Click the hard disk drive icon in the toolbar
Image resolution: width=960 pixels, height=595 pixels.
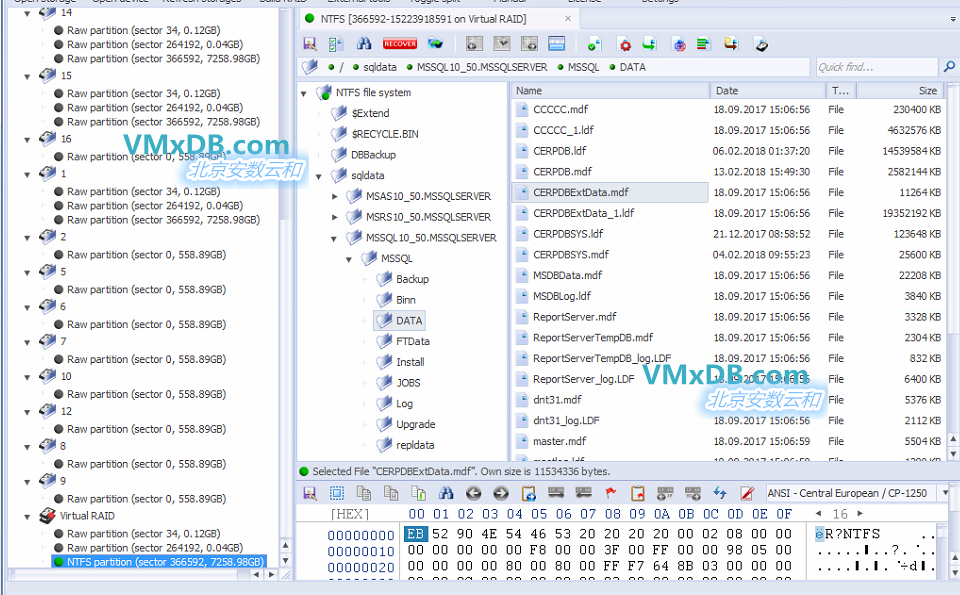click(761, 44)
